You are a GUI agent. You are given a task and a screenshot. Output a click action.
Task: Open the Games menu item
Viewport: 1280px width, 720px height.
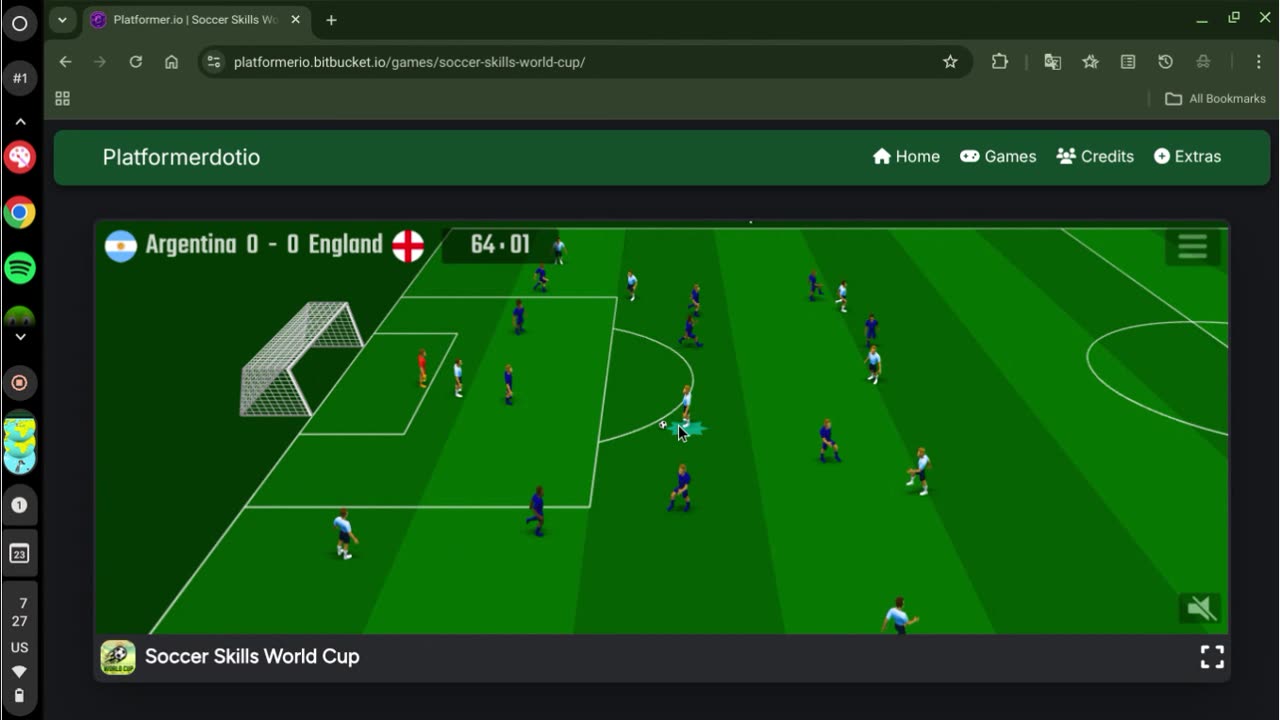point(998,157)
